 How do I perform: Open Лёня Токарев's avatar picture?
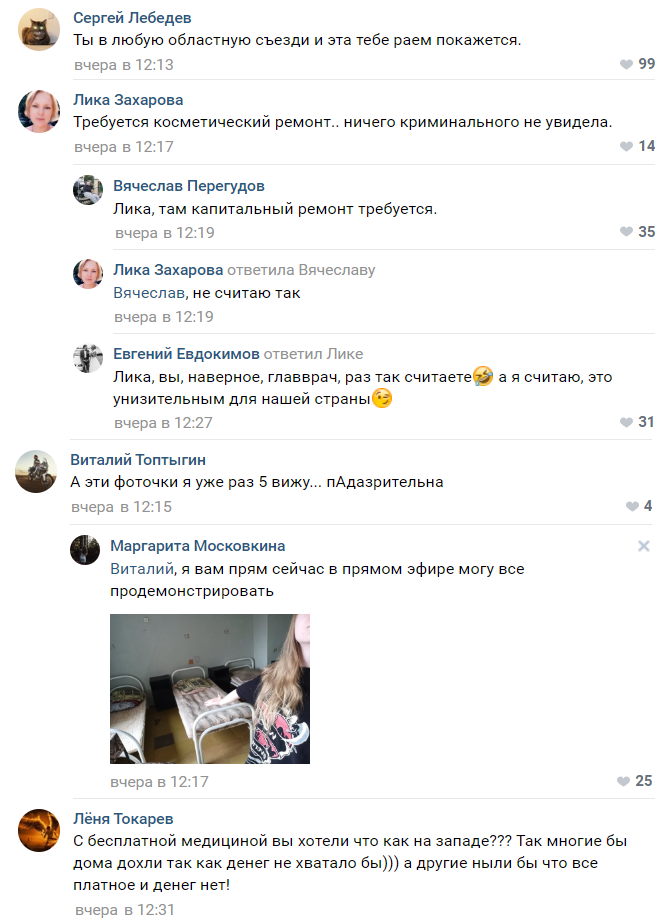[x=39, y=830]
